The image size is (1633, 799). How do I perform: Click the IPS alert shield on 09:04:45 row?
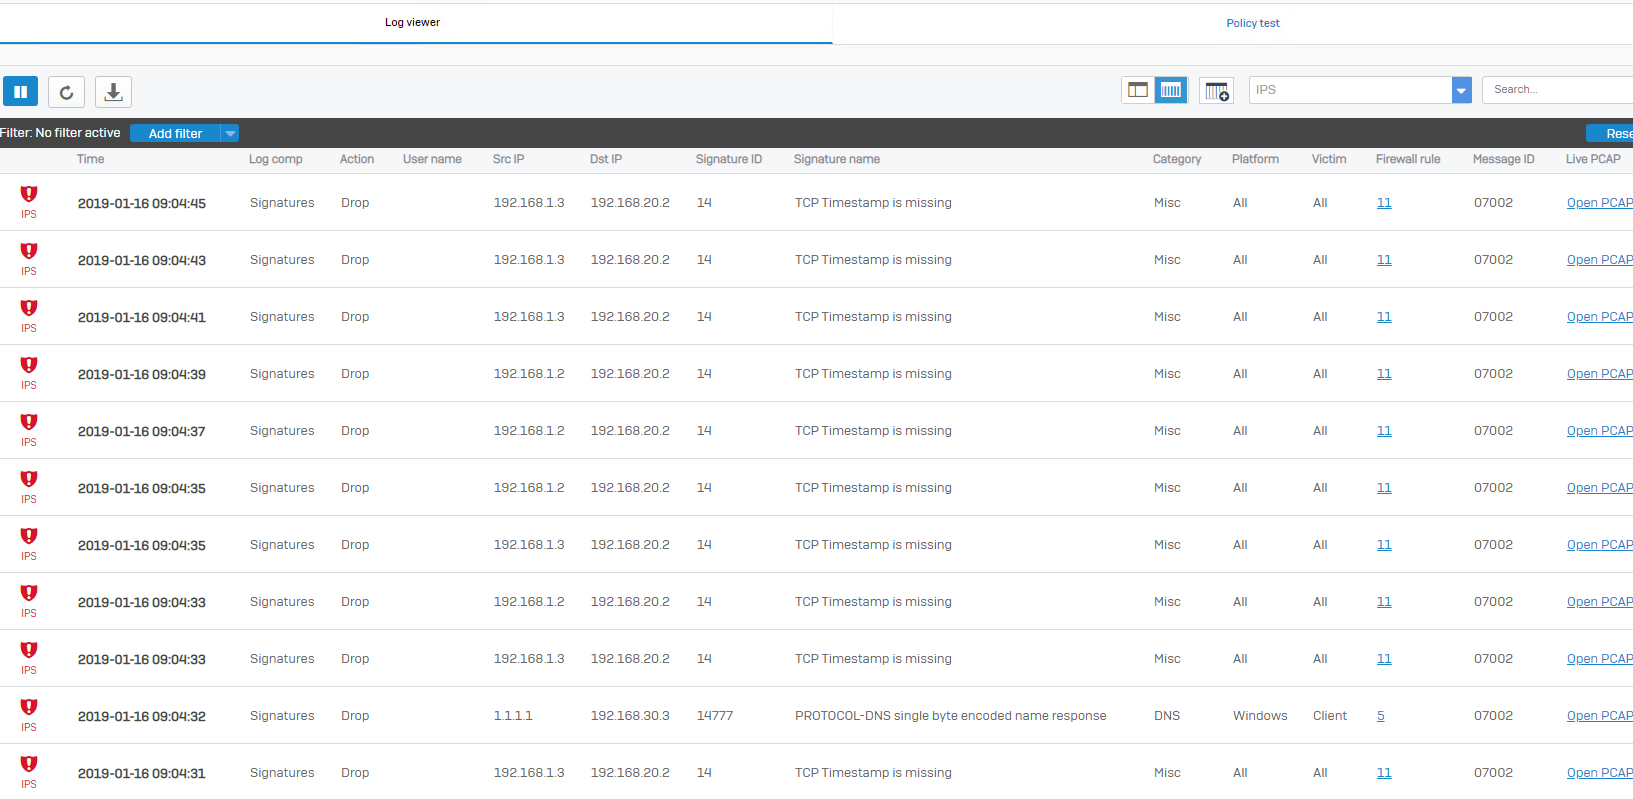pos(29,194)
